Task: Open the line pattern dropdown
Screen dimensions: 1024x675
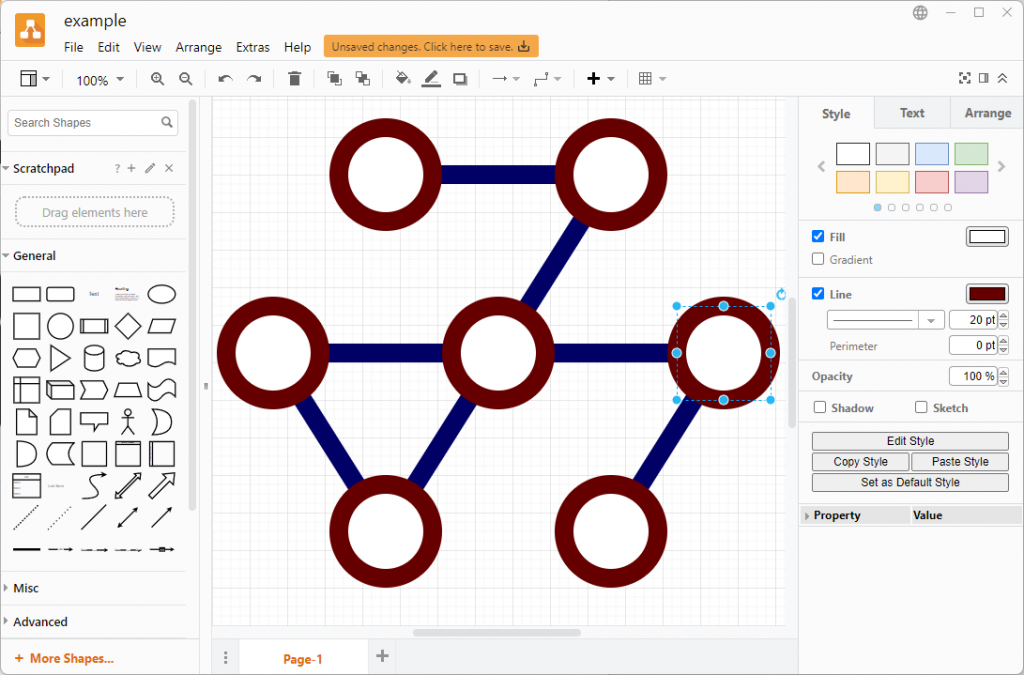Action: (885, 320)
